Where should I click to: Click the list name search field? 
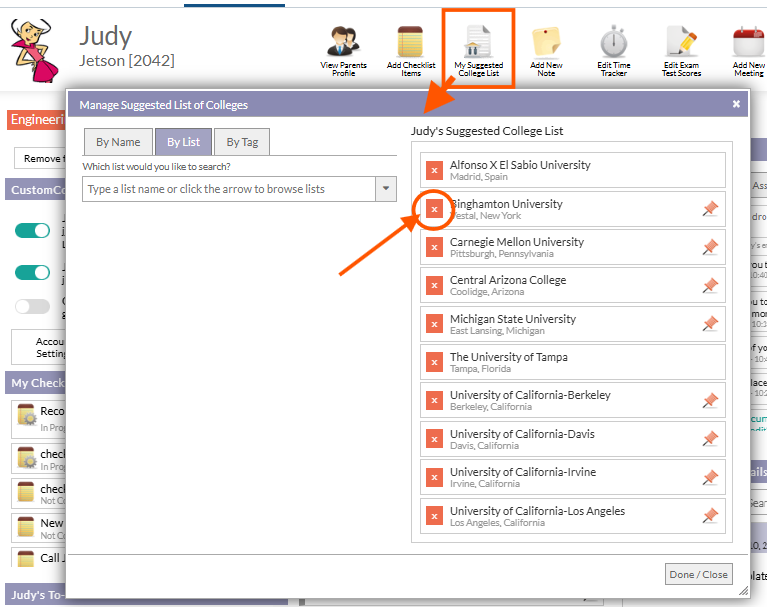point(229,189)
